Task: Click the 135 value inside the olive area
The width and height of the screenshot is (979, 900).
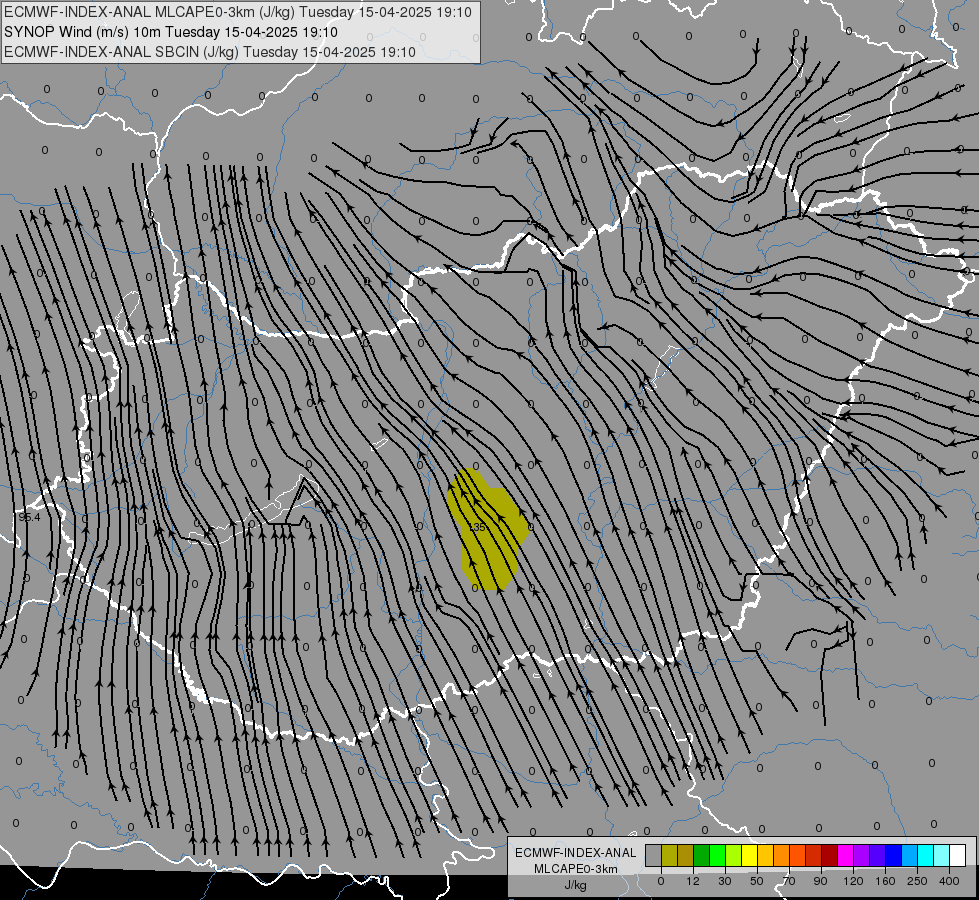Action: pos(477,528)
